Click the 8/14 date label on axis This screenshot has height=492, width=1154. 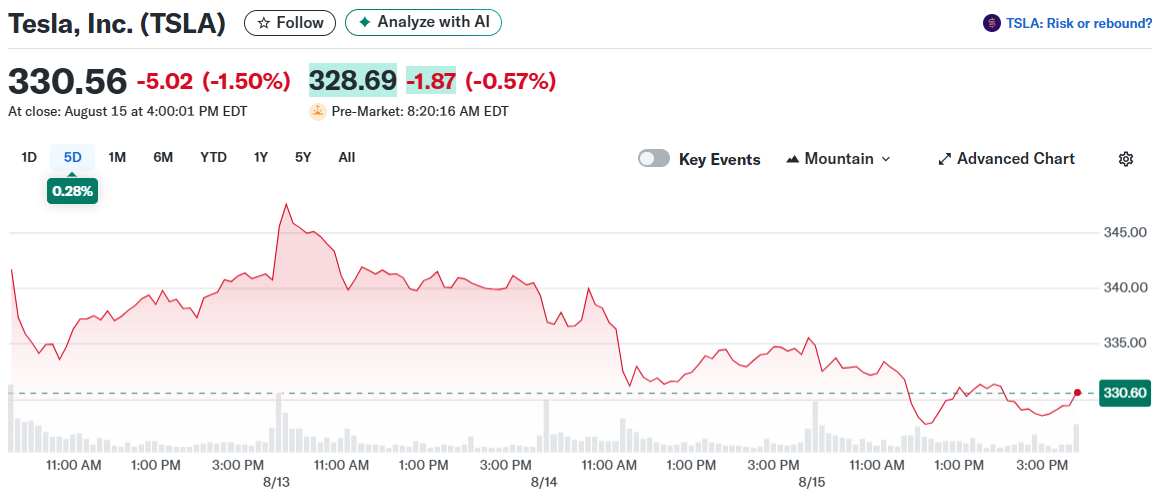pyautogui.click(x=545, y=482)
